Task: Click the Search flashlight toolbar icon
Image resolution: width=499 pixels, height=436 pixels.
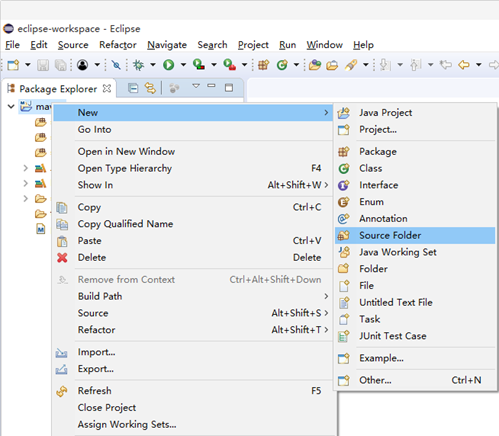Action: [351, 65]
